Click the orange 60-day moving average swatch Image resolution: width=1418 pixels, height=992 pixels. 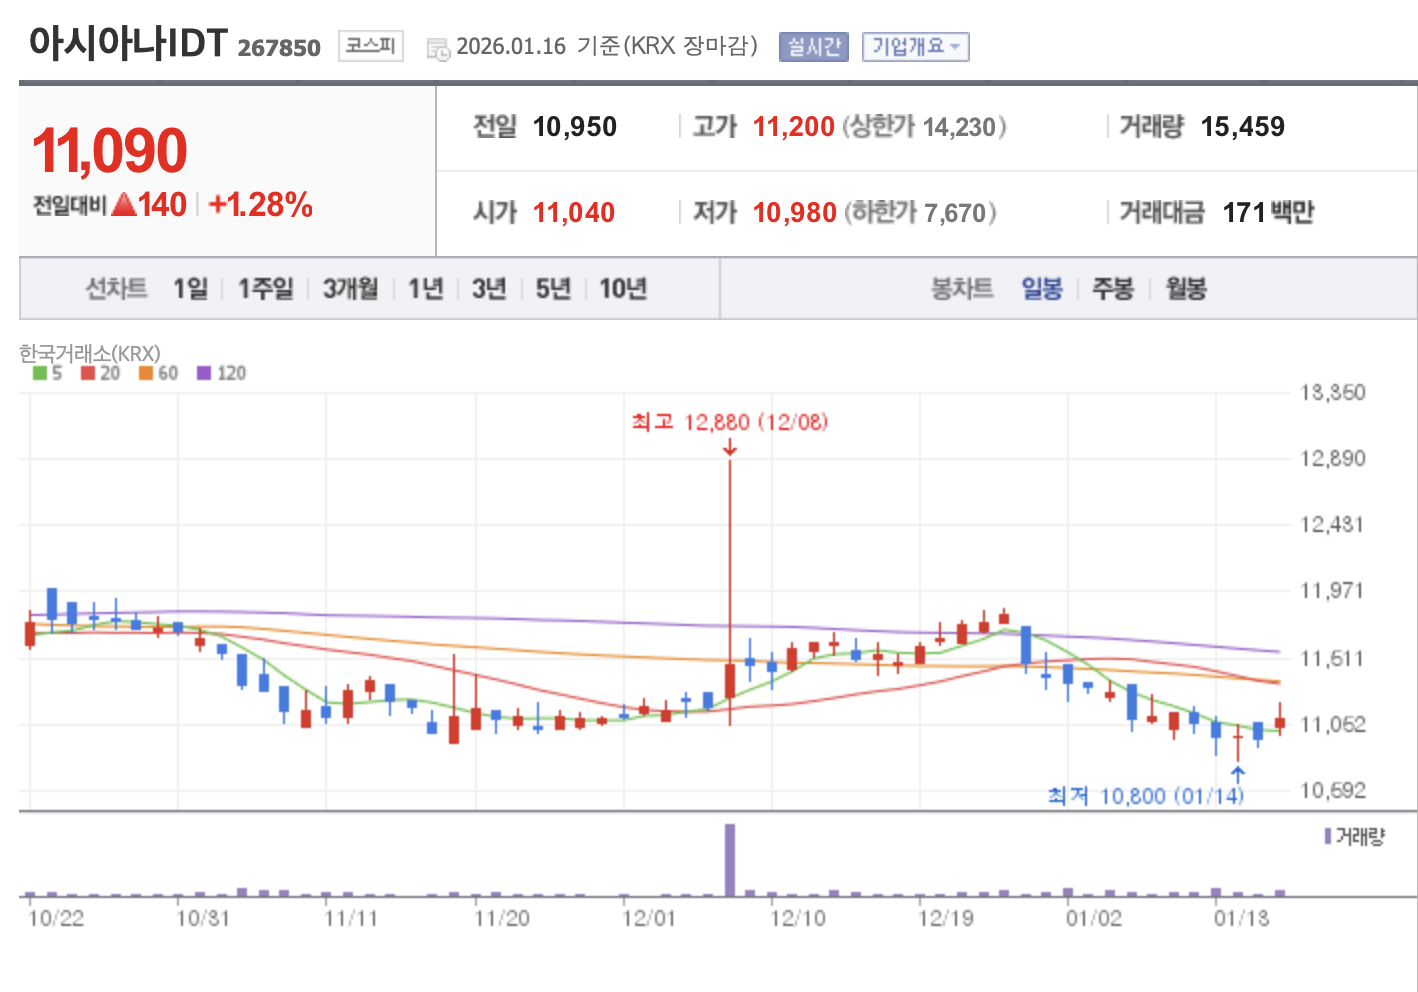click(x=146, y=373)
